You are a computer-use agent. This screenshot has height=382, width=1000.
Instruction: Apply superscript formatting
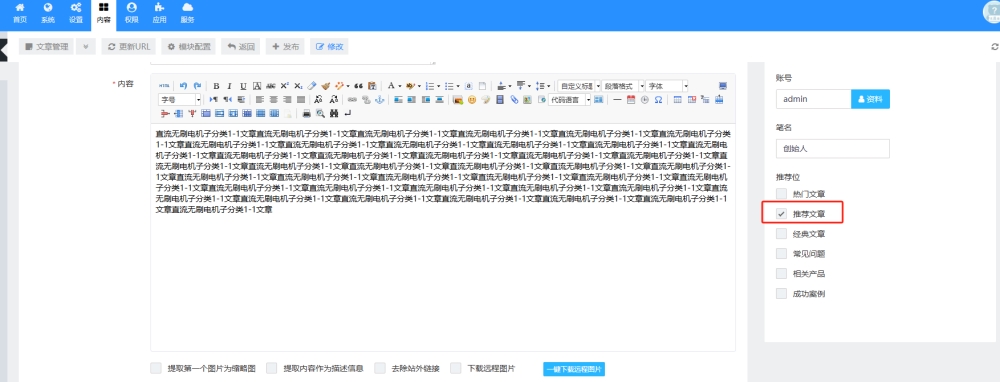tap(284, 85)
